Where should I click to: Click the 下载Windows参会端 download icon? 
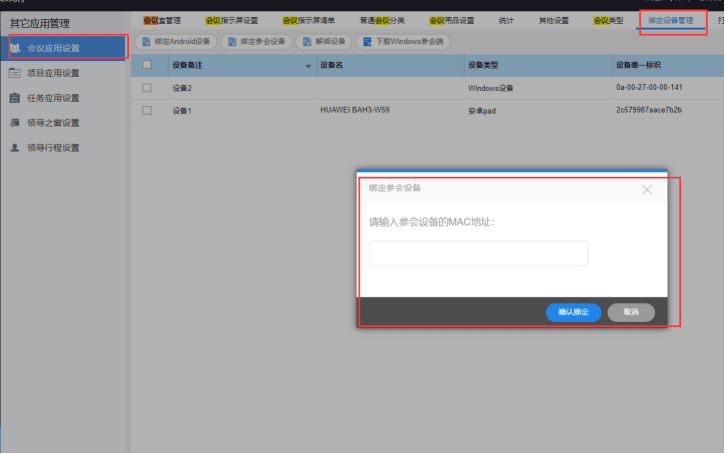(x=367, y=42)
